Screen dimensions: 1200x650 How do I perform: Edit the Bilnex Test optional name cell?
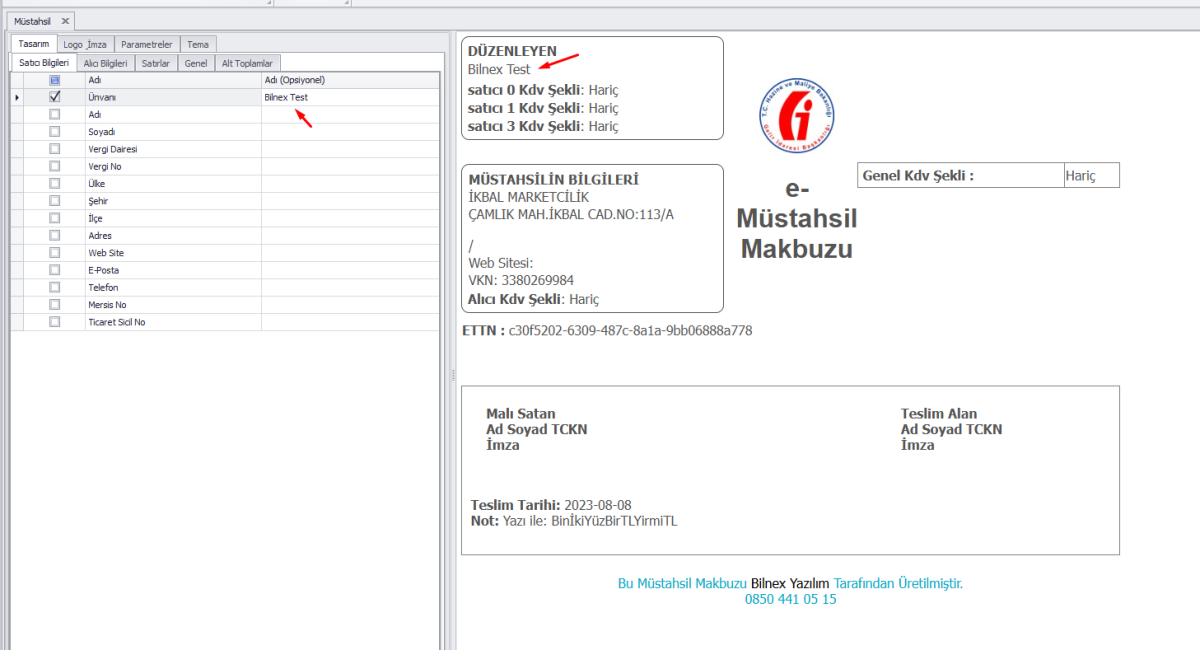pos(349,97)
